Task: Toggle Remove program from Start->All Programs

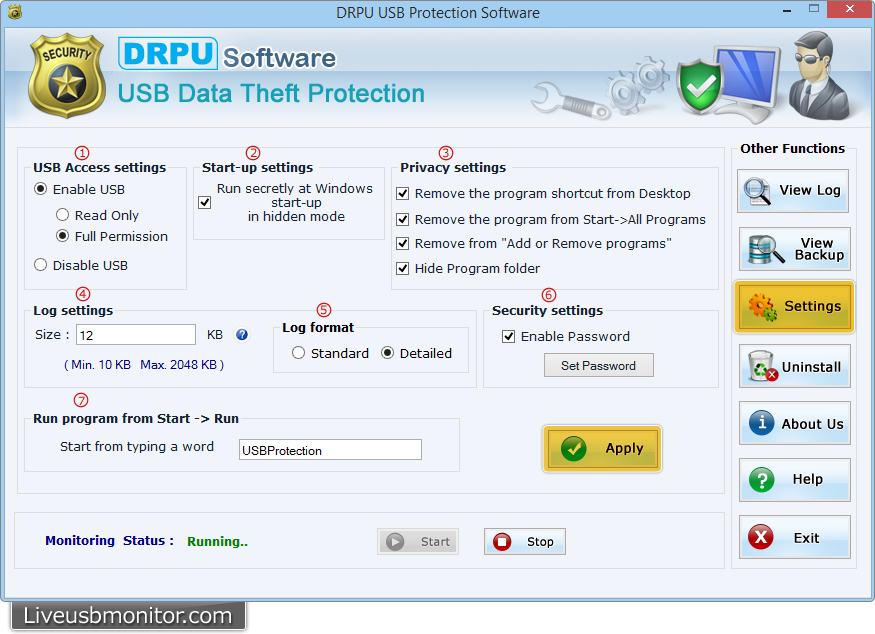Action: (x=402, y=219)
